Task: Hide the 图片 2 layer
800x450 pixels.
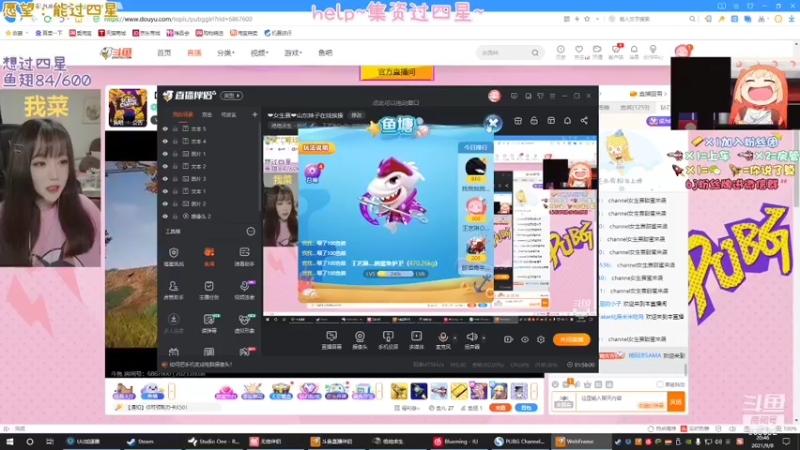Action: (x=165, y=204)
